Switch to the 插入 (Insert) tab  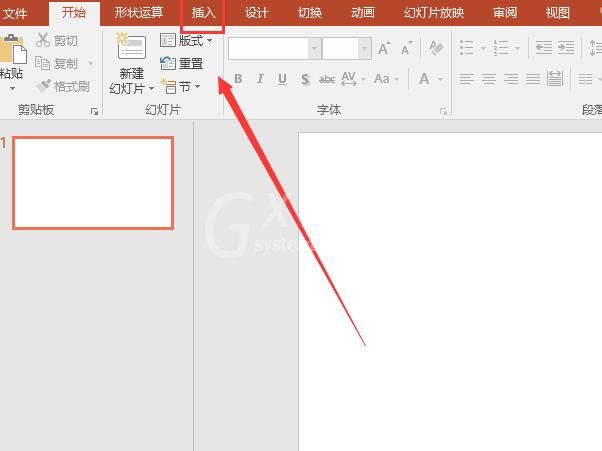tap(203, 13)
